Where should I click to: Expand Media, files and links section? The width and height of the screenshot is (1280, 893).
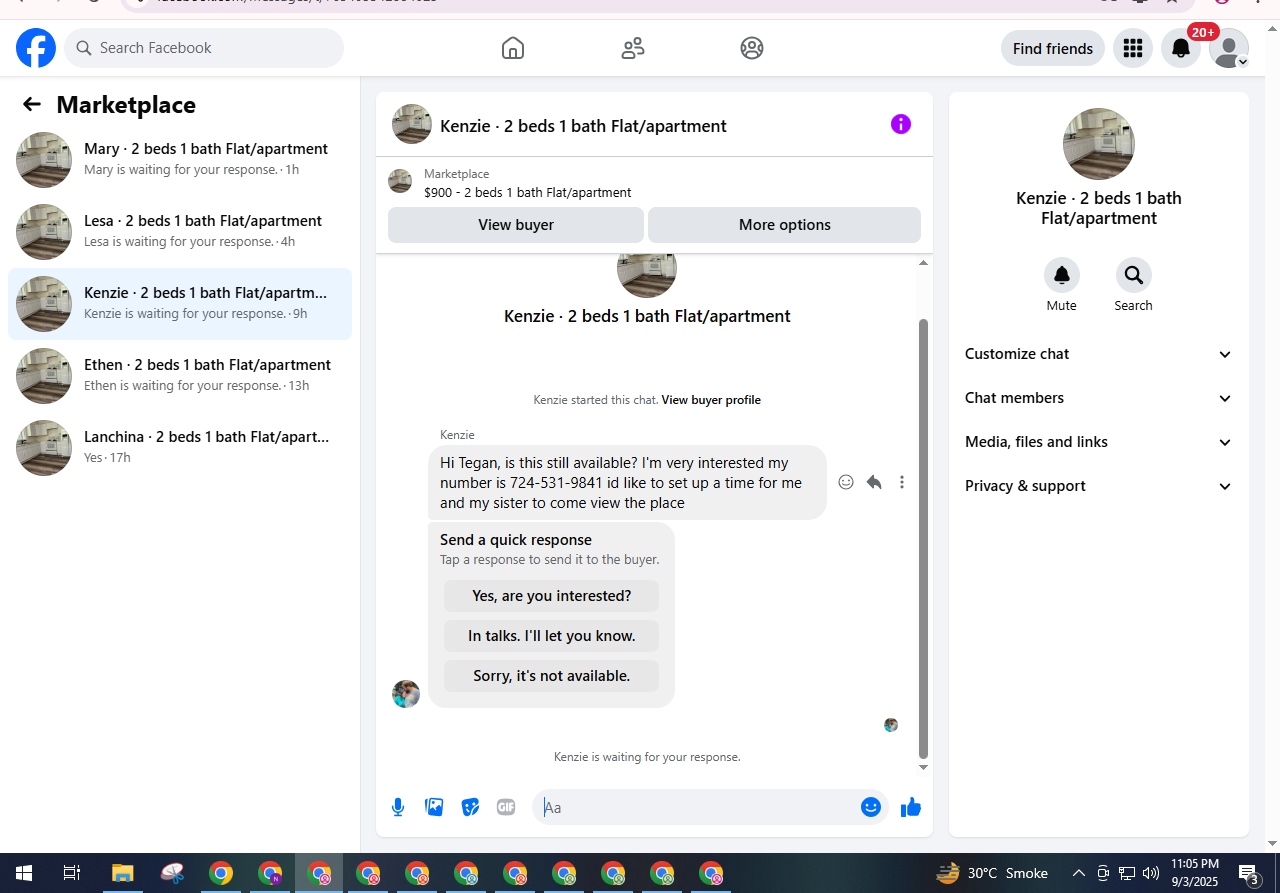(x=1099, y=442)
